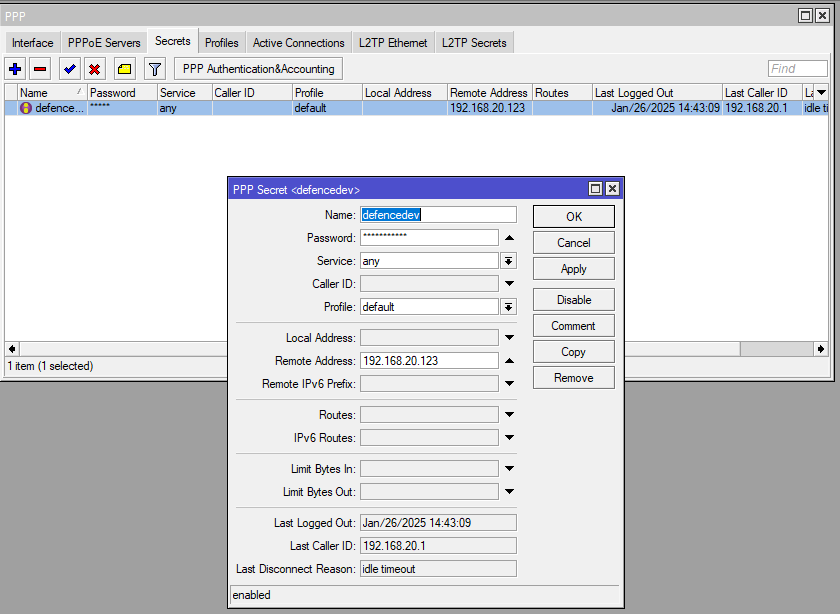Expand the Limit Bytes Out field

coord(509,492)
